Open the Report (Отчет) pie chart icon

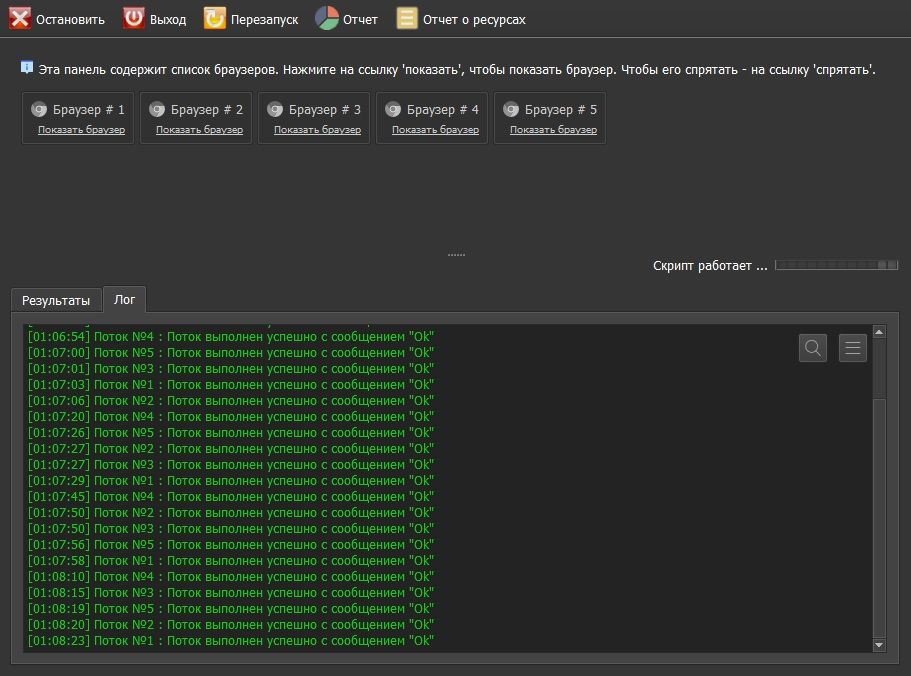[x=327, y=19]
